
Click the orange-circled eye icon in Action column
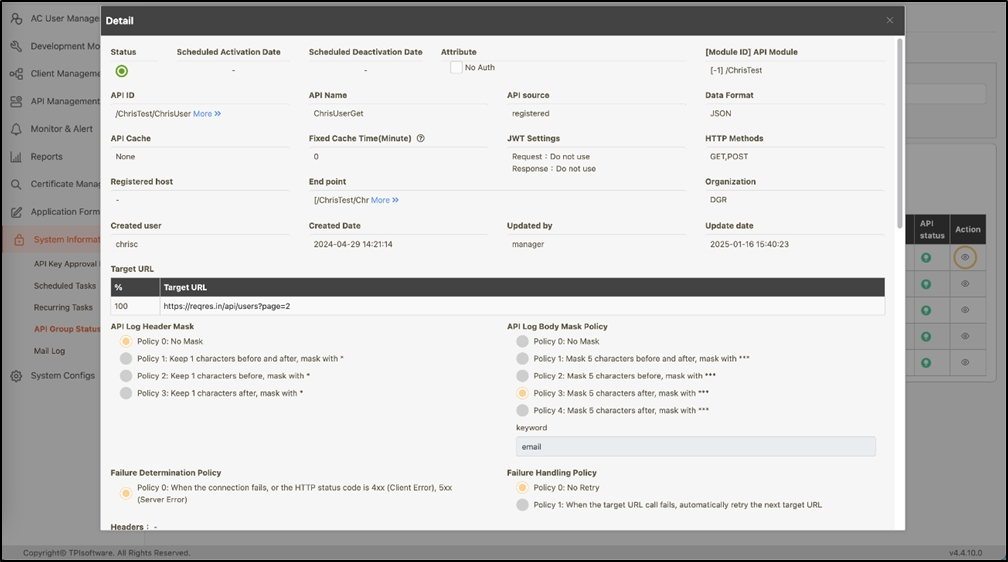[x=965, y=258]
